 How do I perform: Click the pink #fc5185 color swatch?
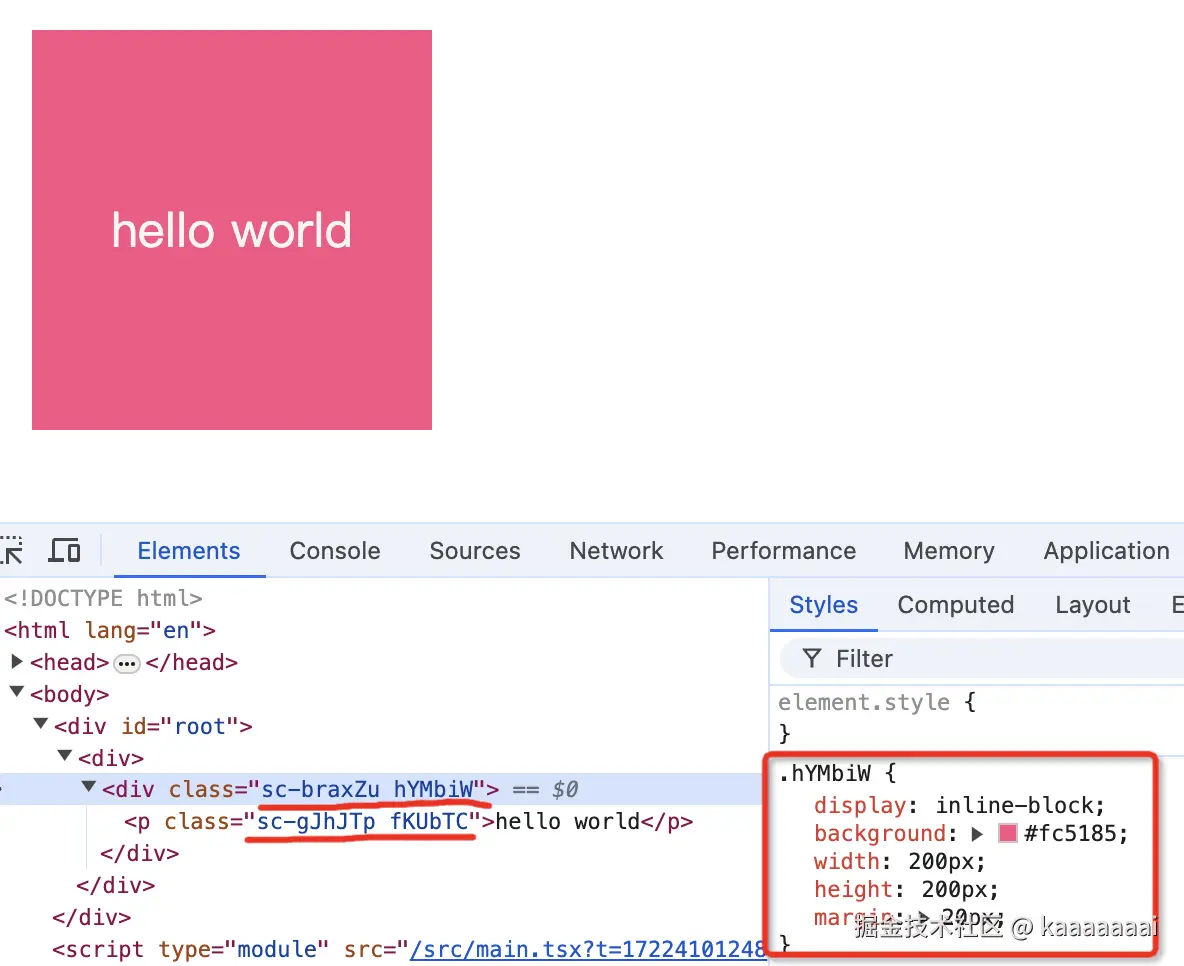click(x=1006, y=833)
